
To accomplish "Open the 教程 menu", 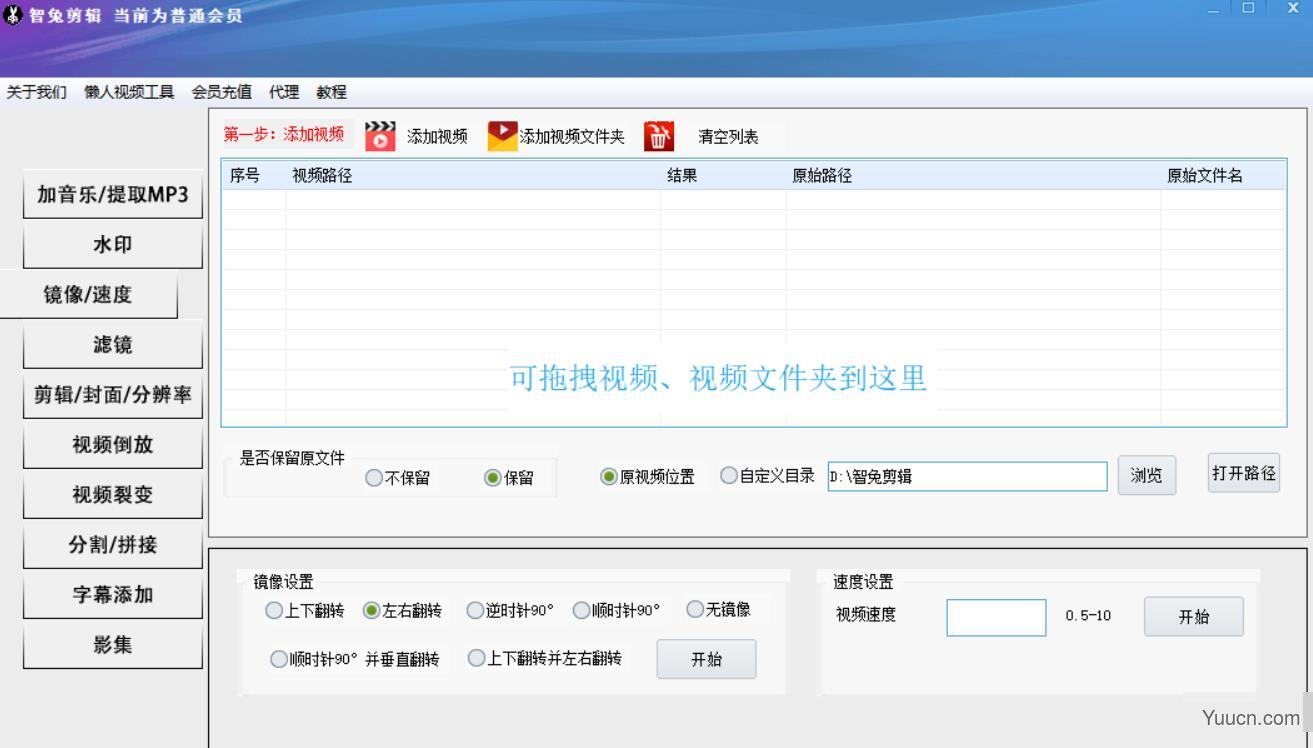I will tap(332, 92).
